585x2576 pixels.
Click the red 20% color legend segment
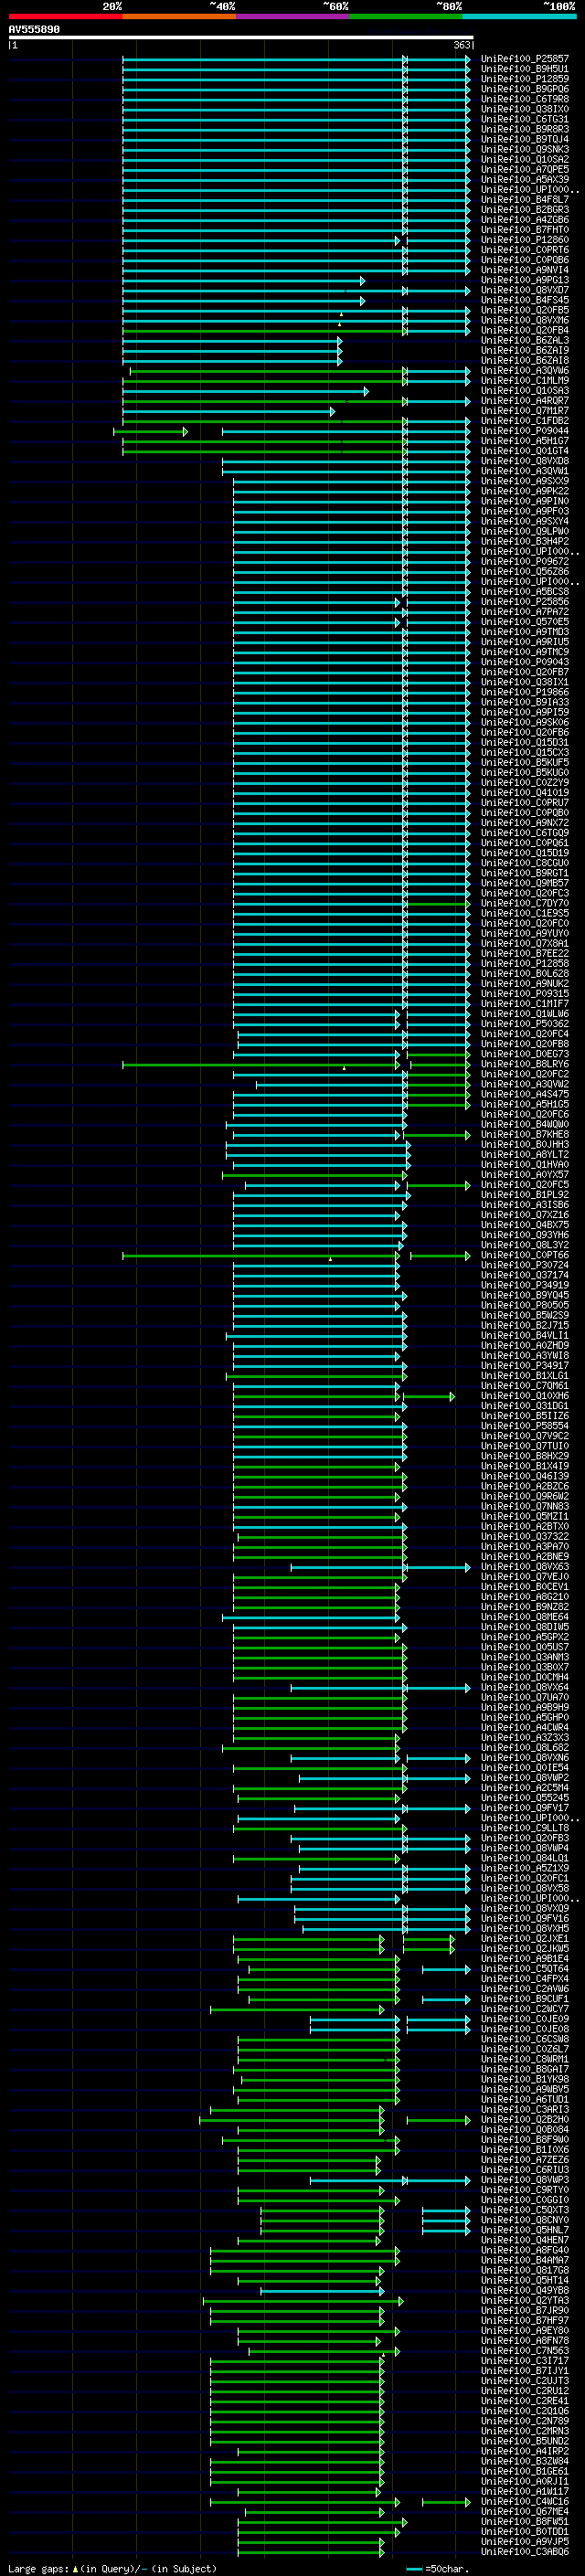click(x=65, y=16)
